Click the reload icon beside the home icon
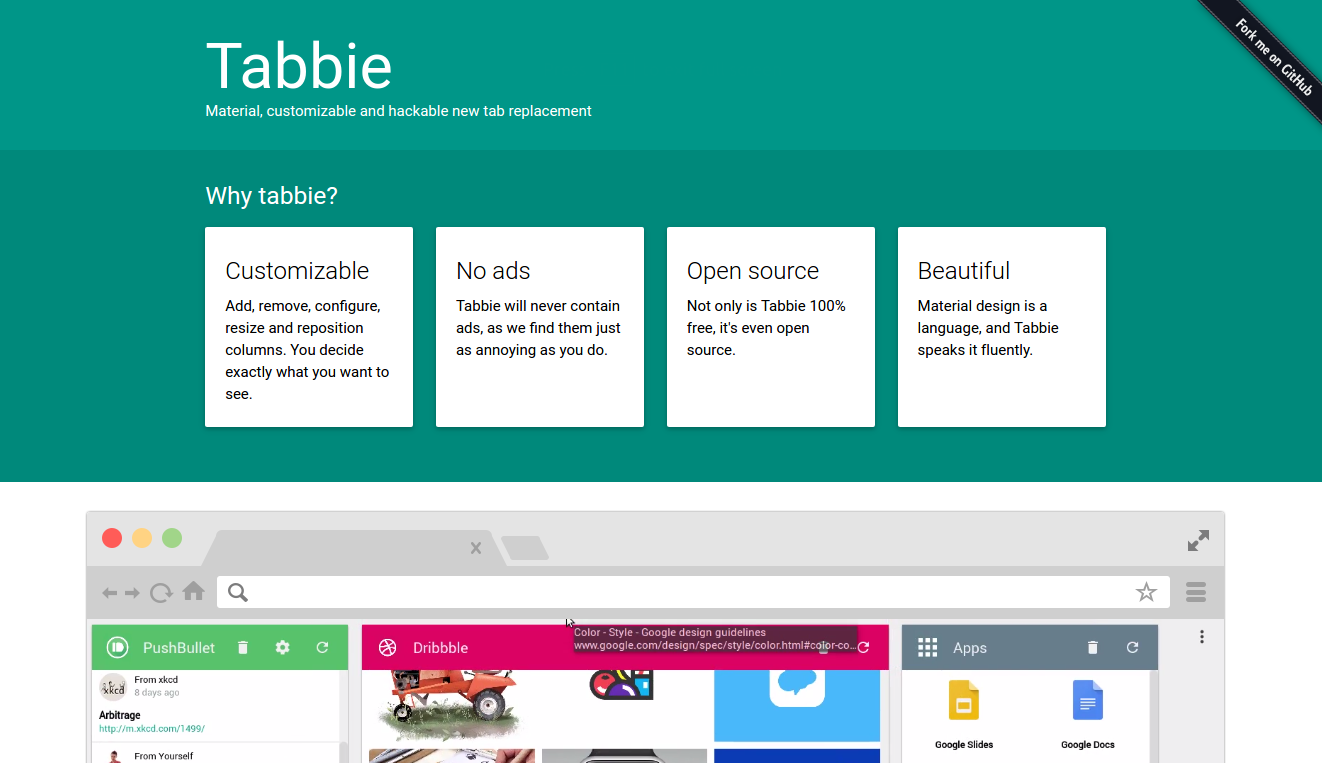Image resolution: width=1322 pixels, height=763 pixels. pos(161,593)
